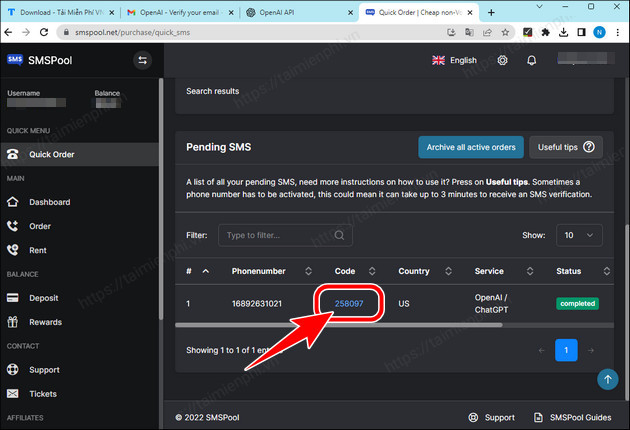The width and height of the screenshot is (630, 430).
Task: Open notifications bell icon
Action: point(532,60)
